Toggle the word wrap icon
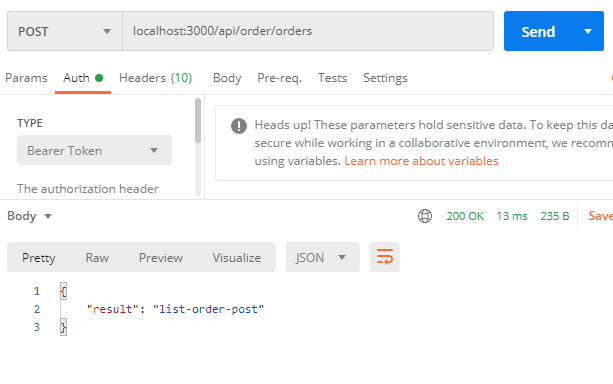This screenshot has height=384, width=613. 385,257
